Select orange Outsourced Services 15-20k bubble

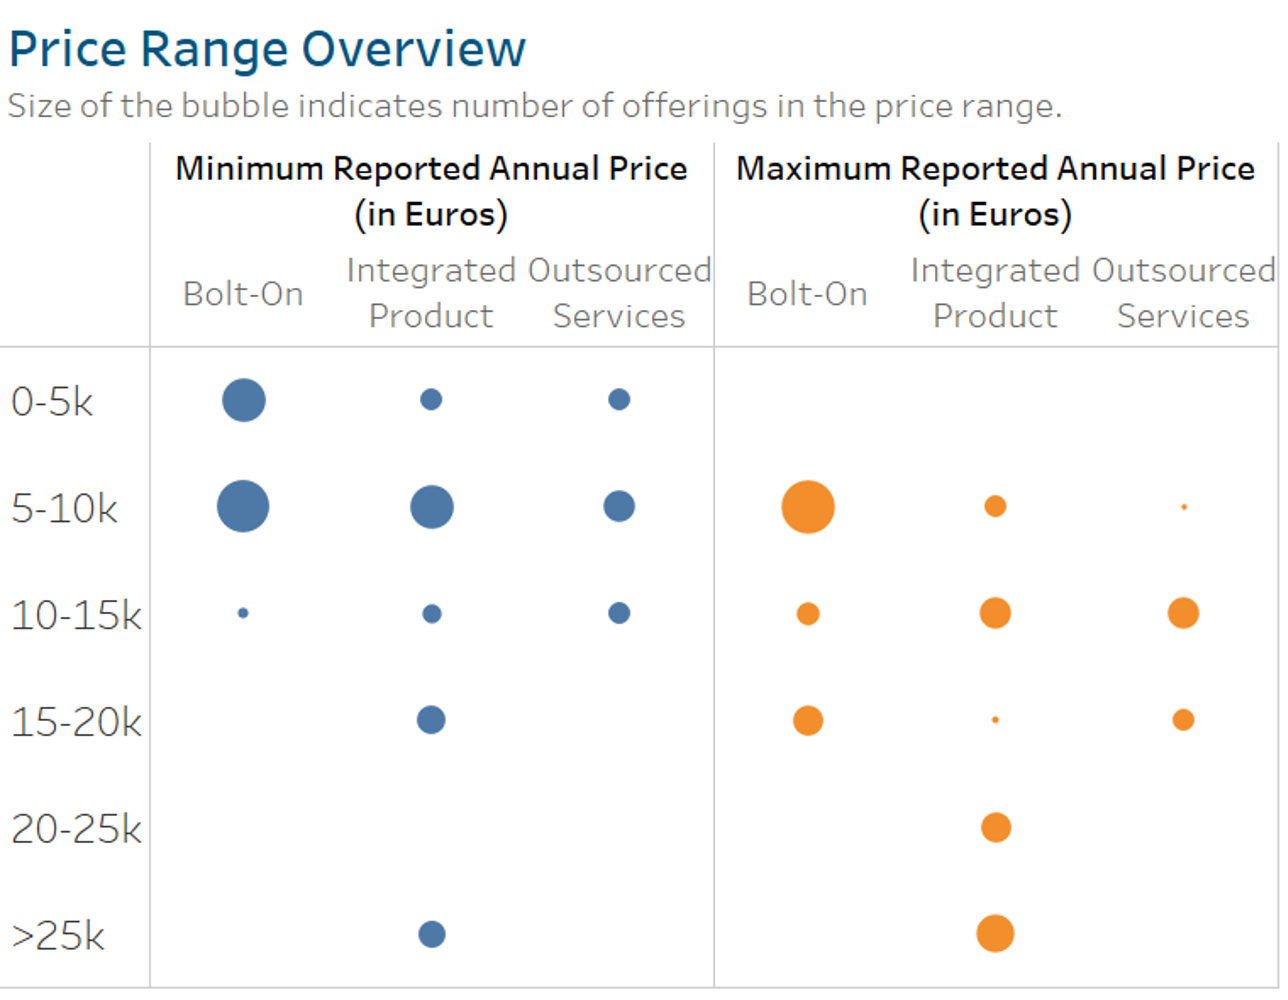(1183, 720)
